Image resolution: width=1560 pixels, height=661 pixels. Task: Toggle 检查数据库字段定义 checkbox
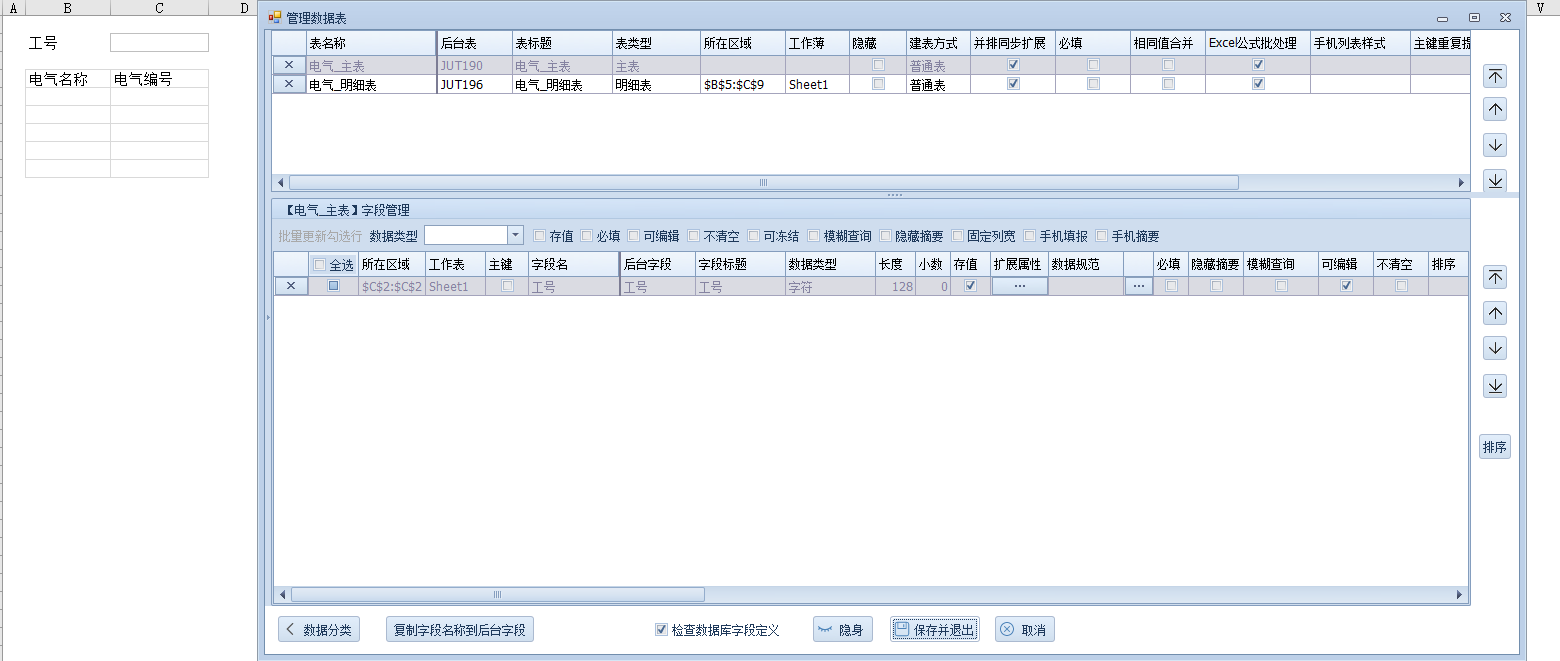click(661, 630)
